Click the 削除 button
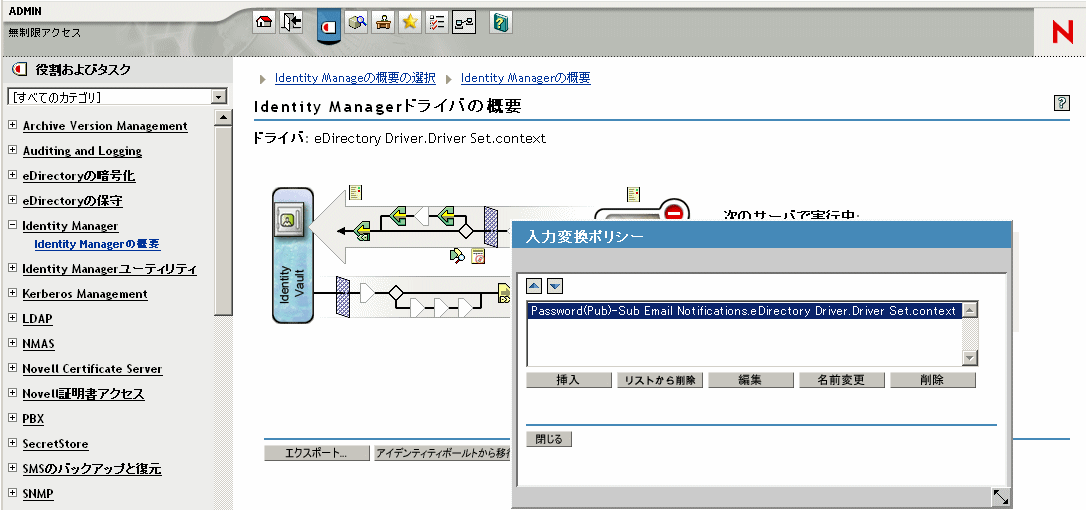This screenshot has height=510, width=1086. 933,380
